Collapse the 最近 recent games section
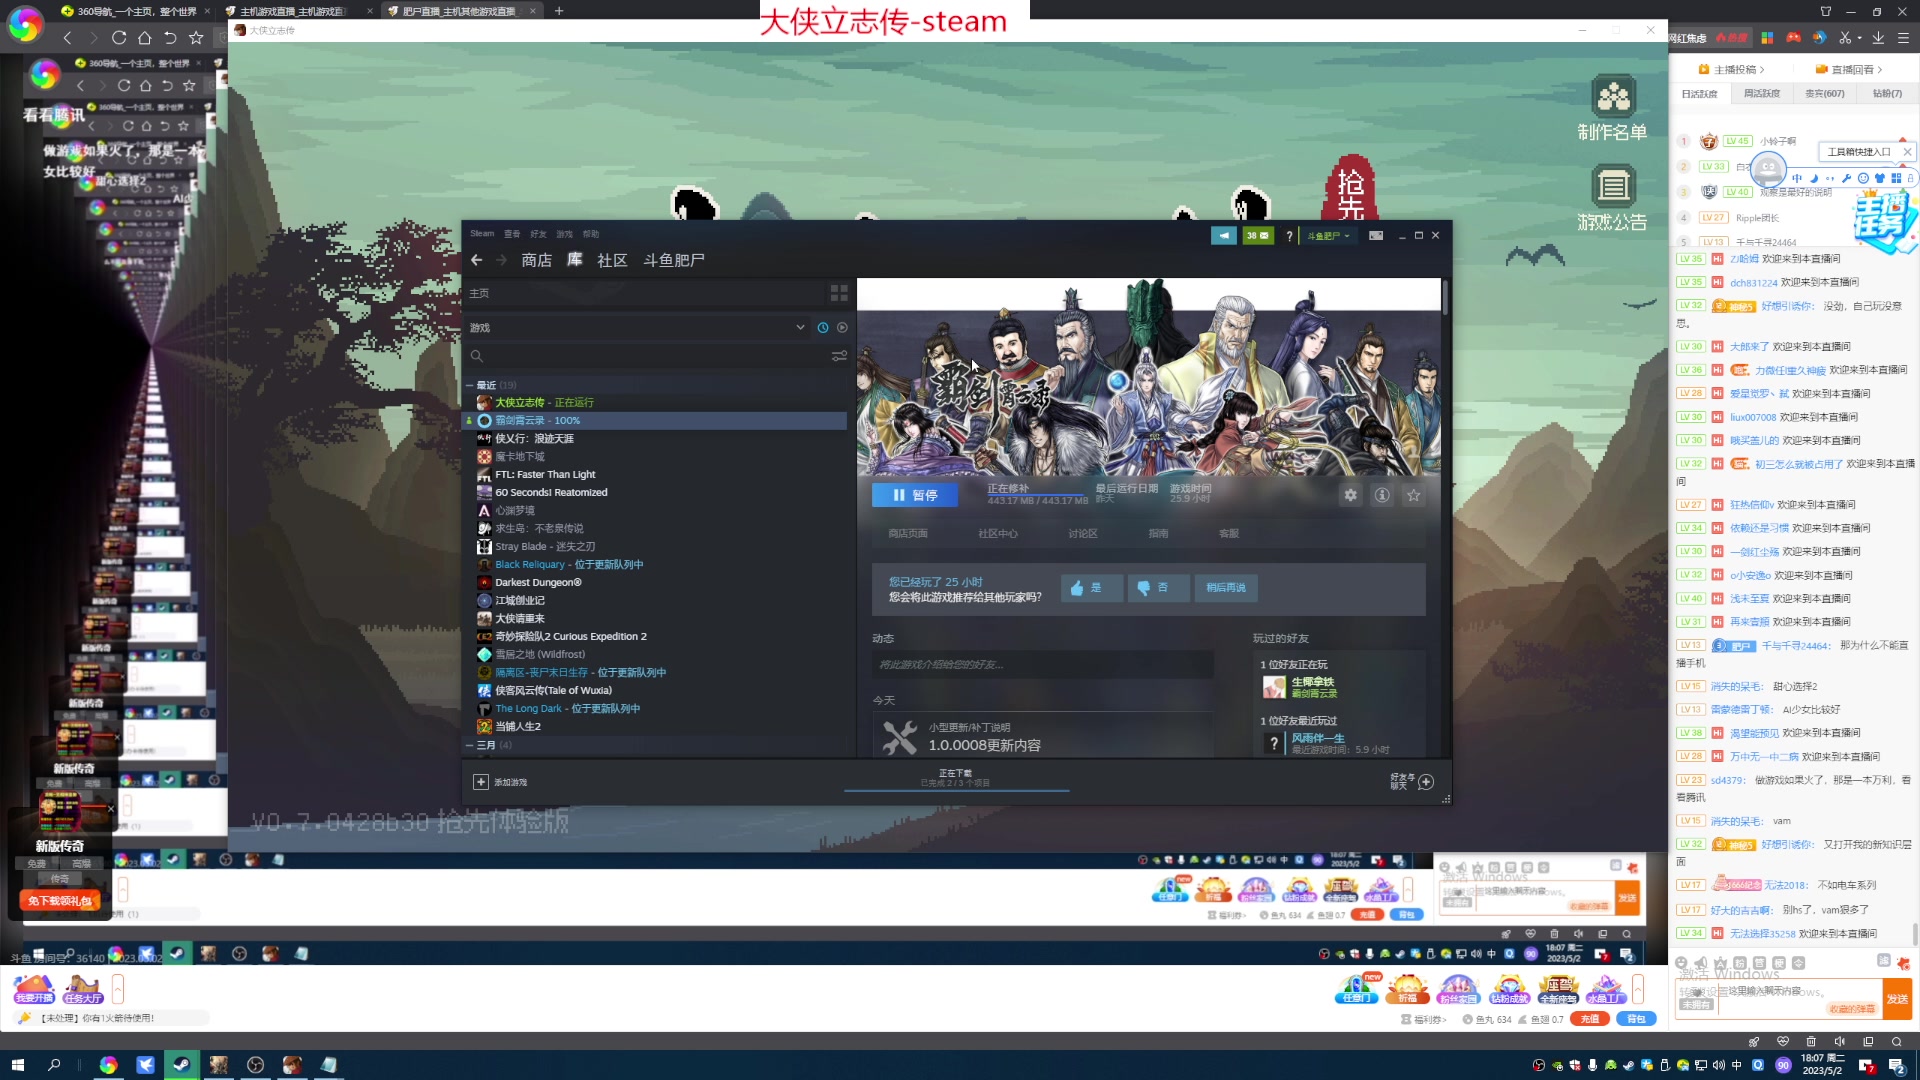1920x1080 pixels. pos(470,385)
